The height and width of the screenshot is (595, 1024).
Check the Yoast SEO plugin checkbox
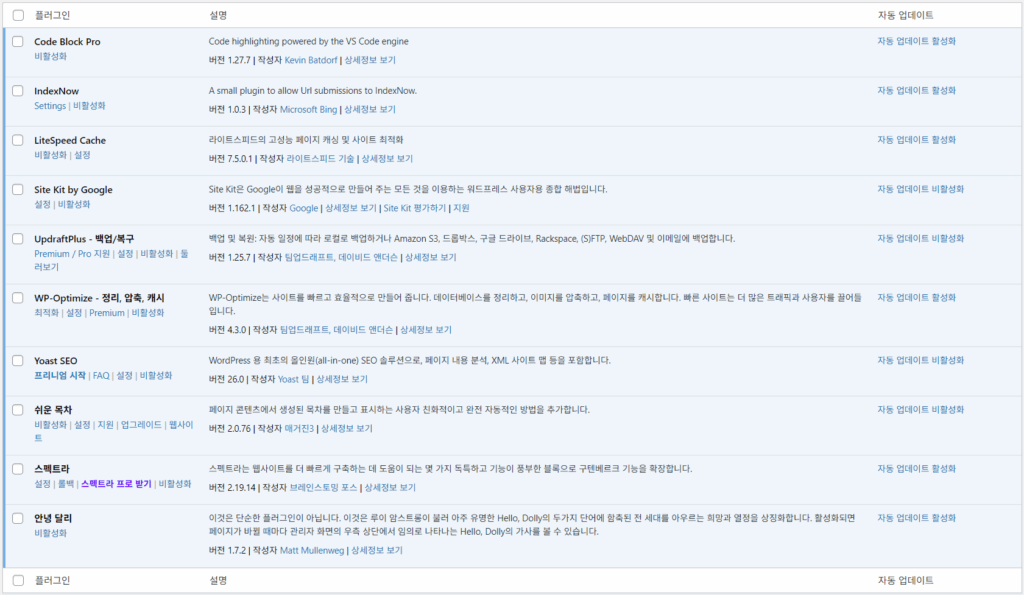[18, 362]
